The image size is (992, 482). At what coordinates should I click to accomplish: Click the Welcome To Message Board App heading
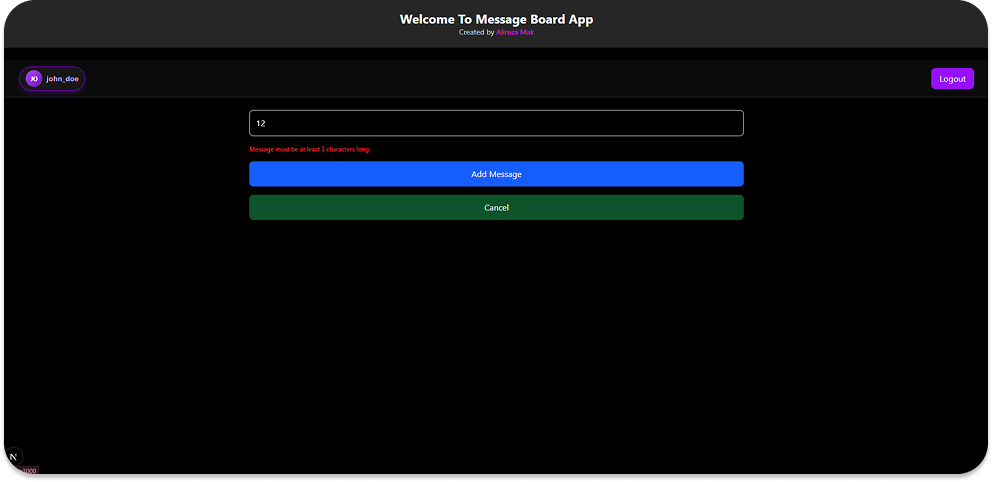point(496,19)
